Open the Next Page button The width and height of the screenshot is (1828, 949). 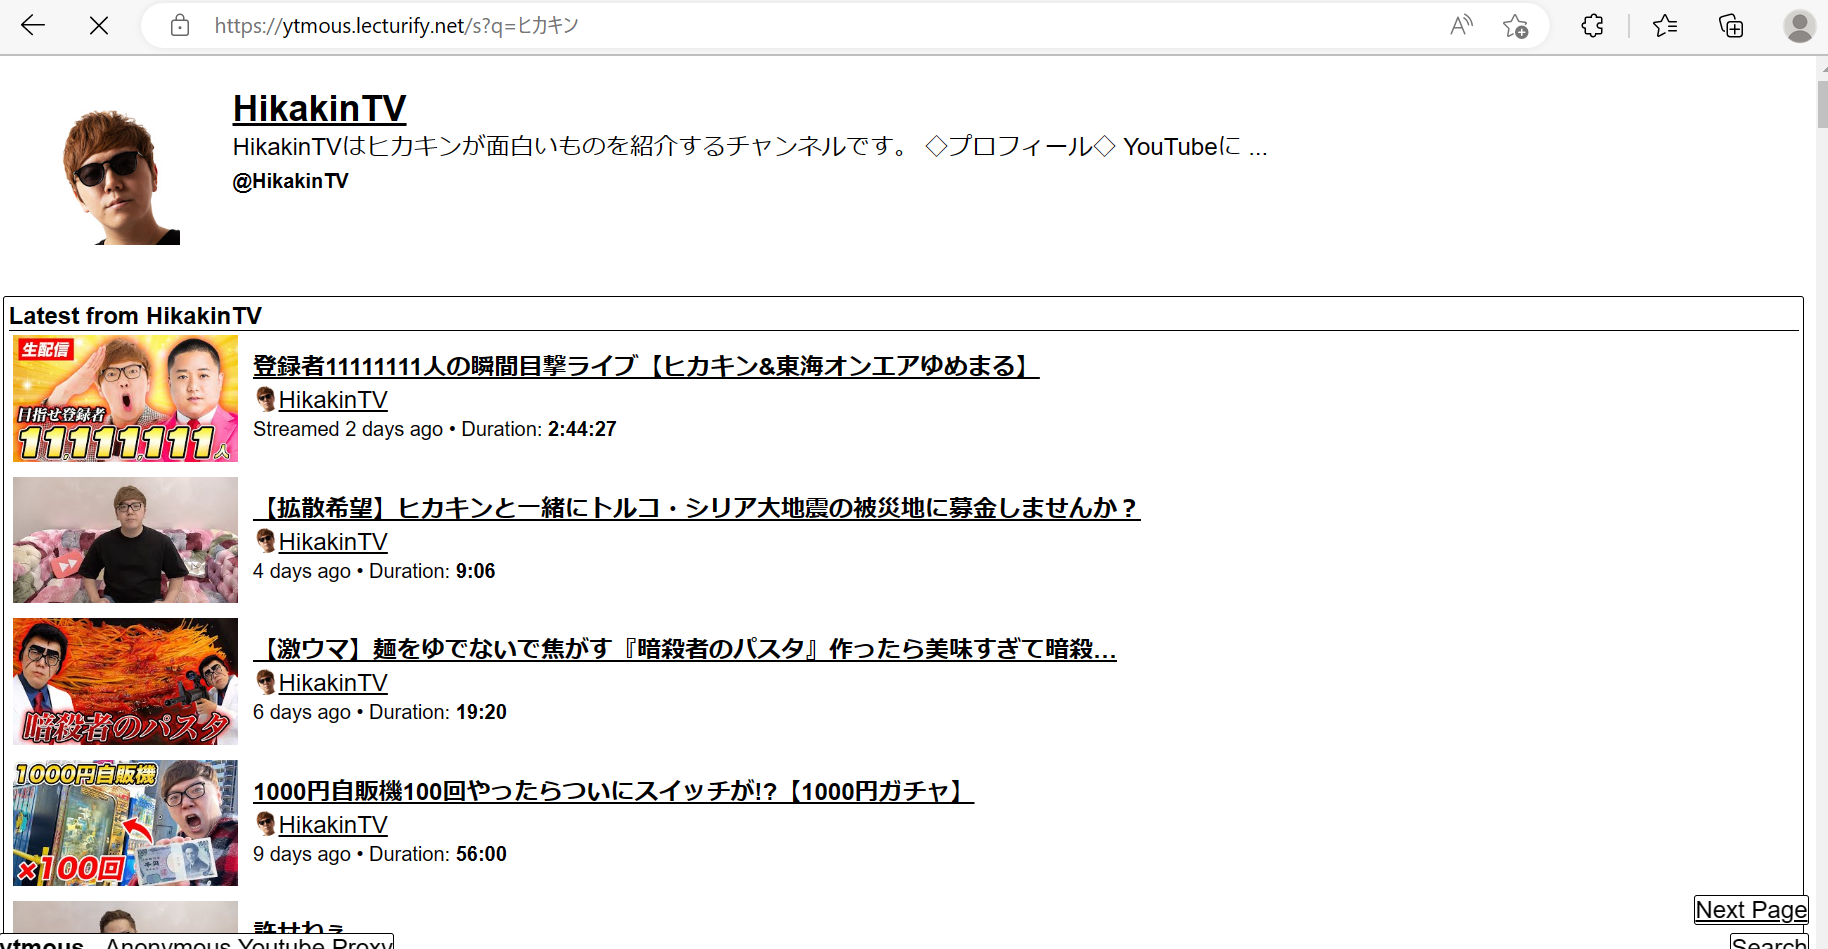coord(1750,910)
